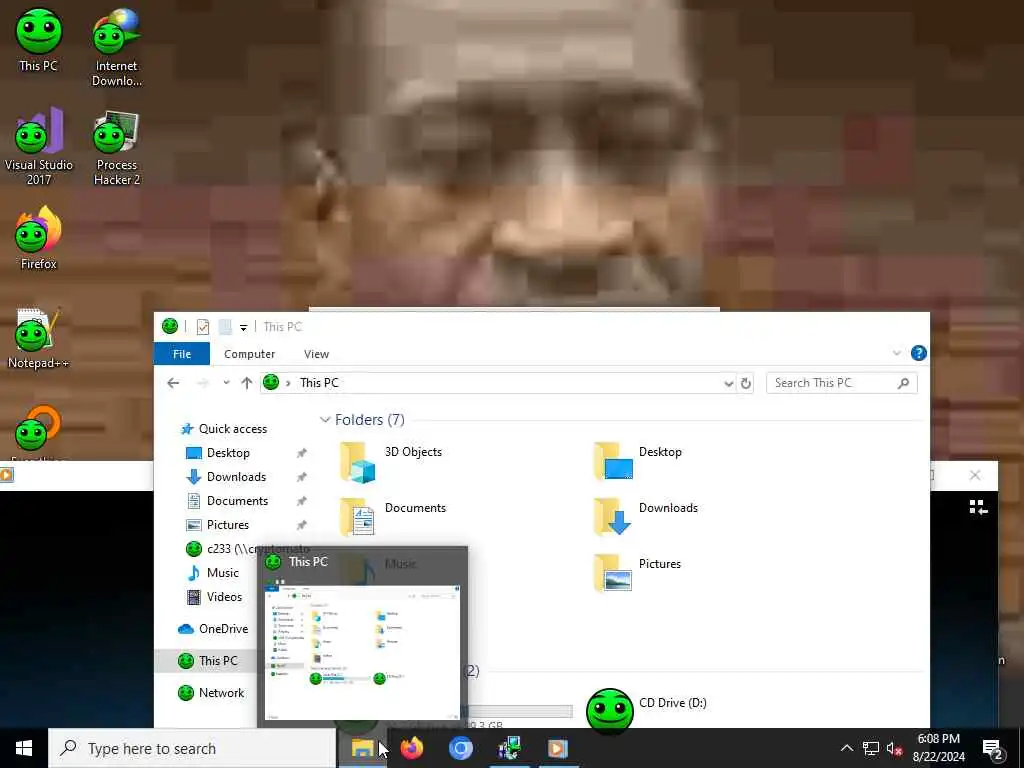Select Music in the navigation pane

tap(212, 573)
